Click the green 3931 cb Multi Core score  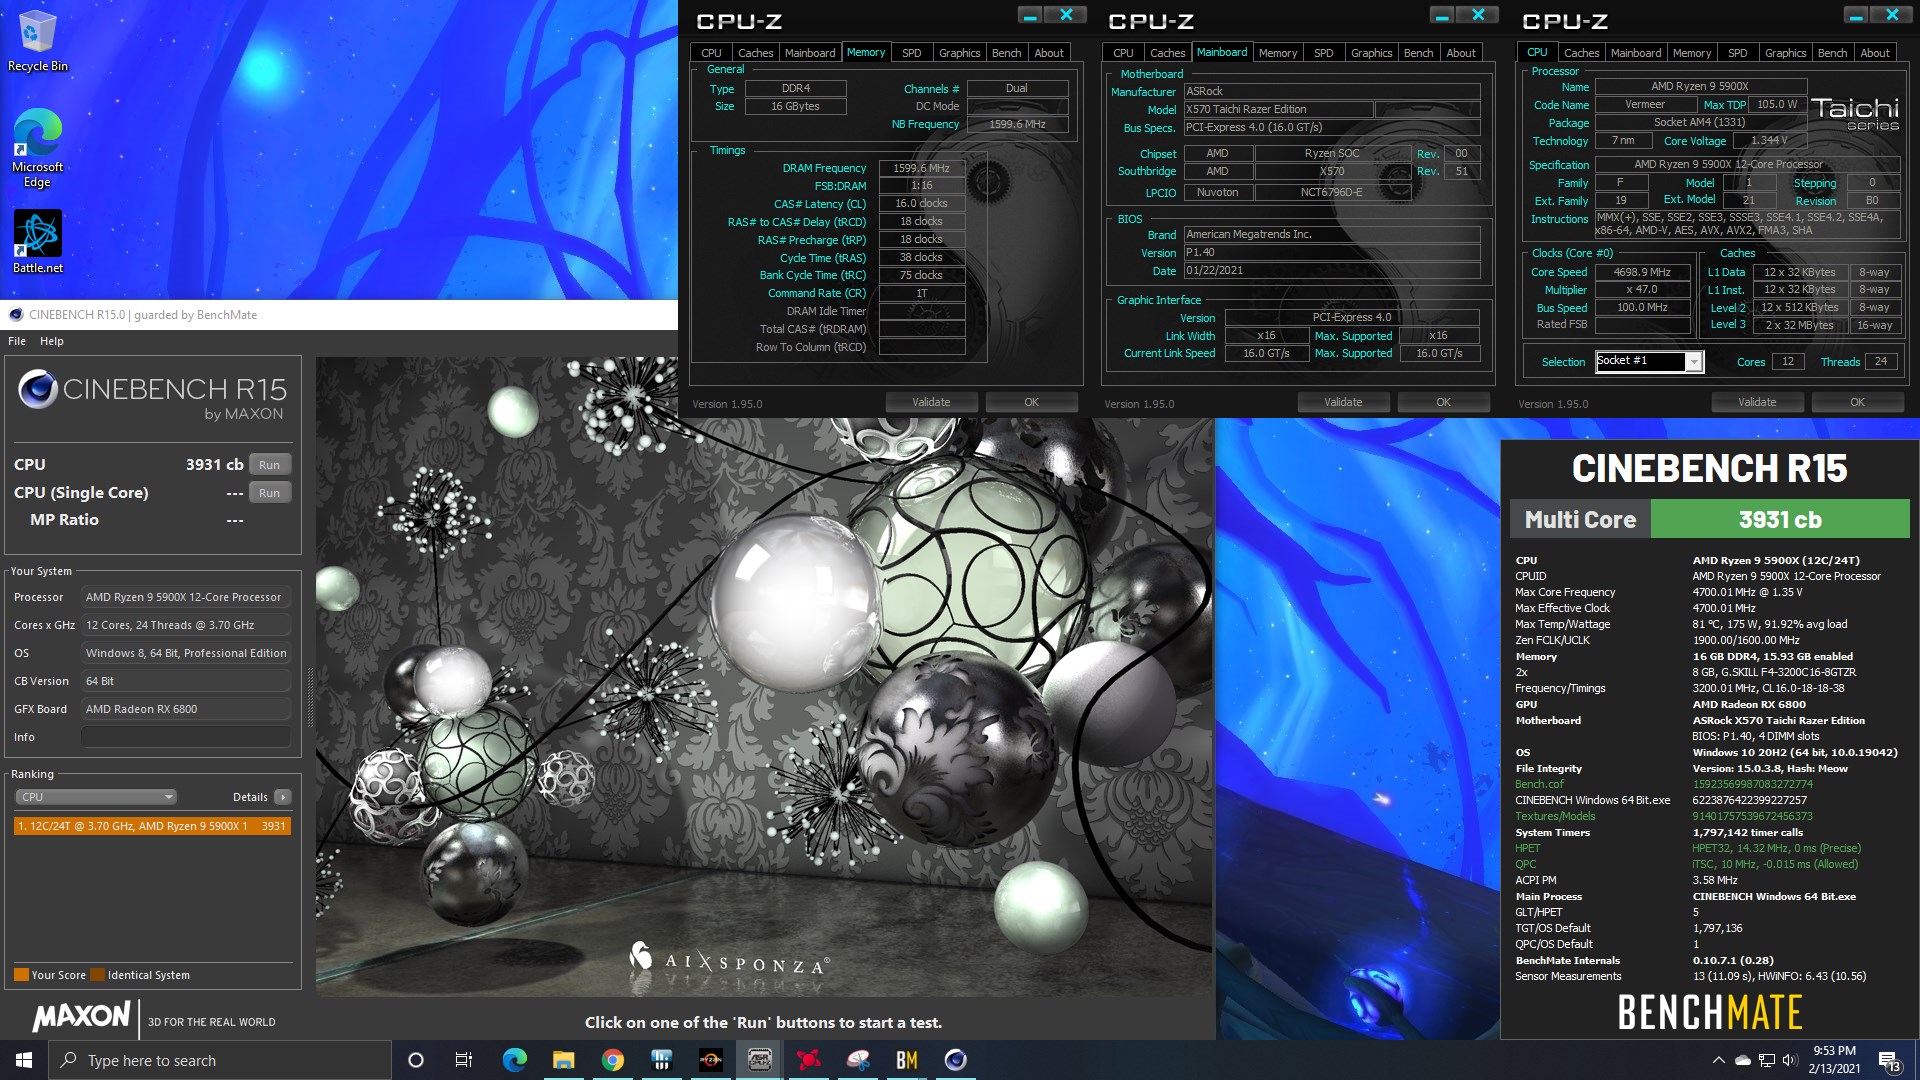(1780, 519)
